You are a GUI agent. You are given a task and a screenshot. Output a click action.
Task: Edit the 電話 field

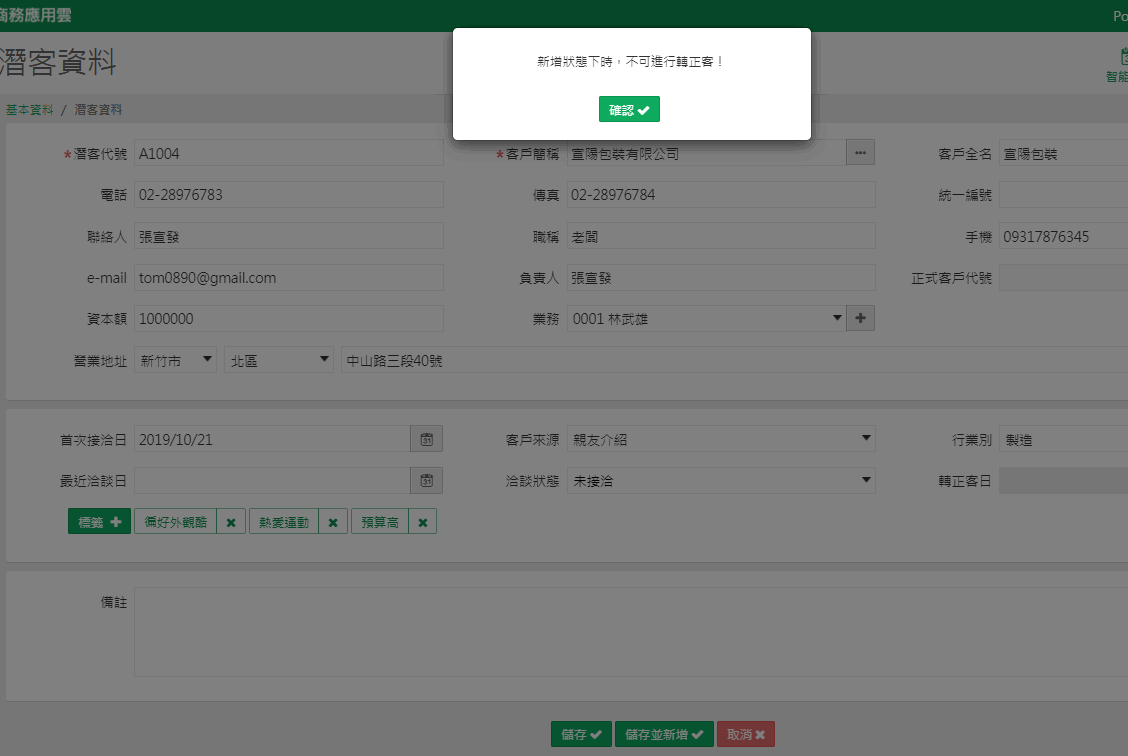tap(288, 194)
